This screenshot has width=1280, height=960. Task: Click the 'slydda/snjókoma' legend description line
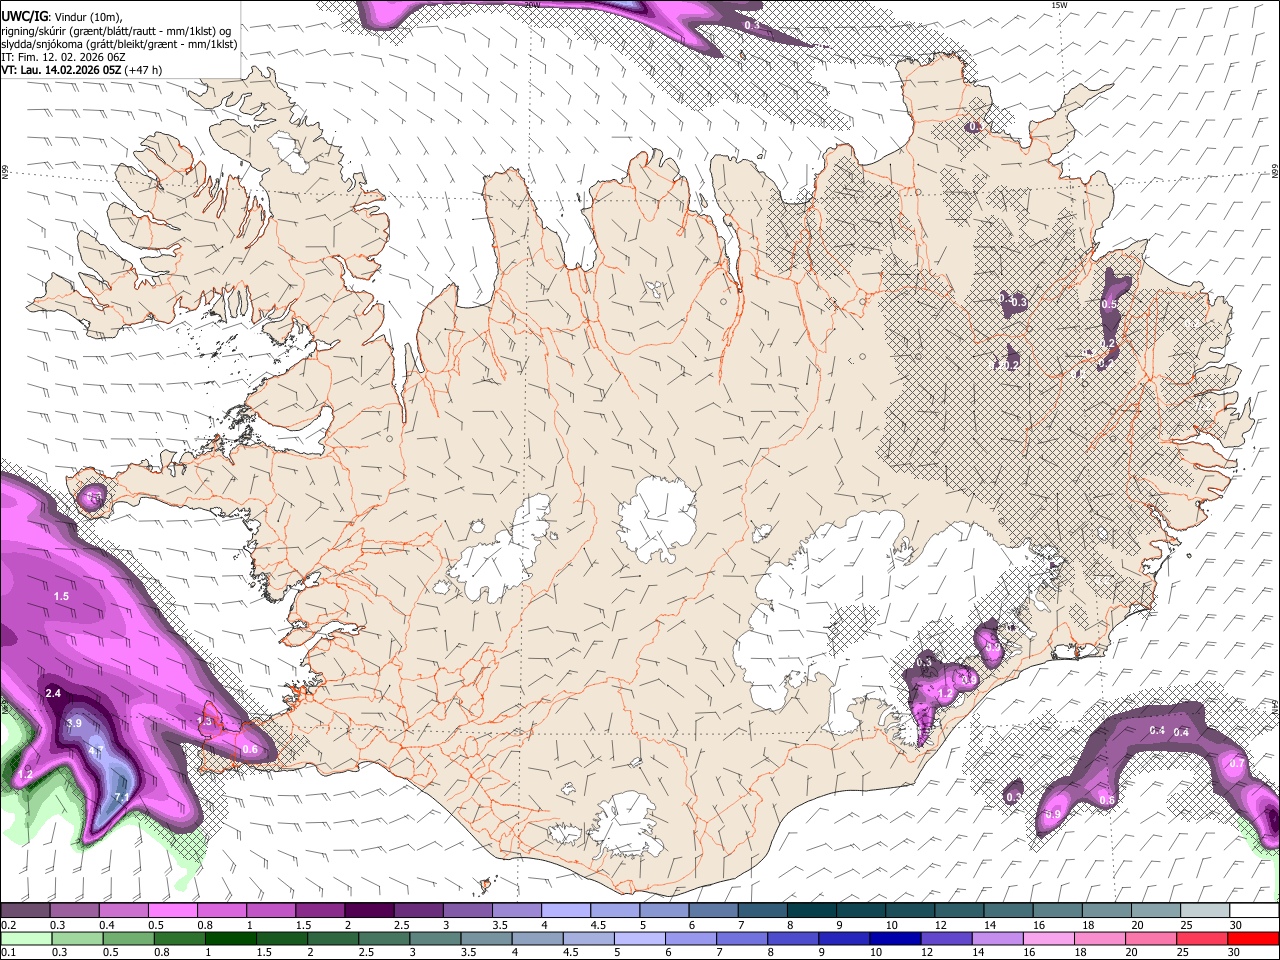[119, 44]
